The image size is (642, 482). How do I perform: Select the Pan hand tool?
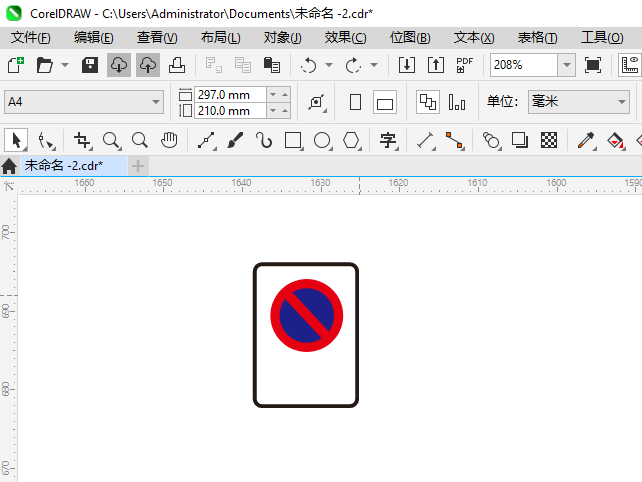pyautogui.click(x=169, y=140)
